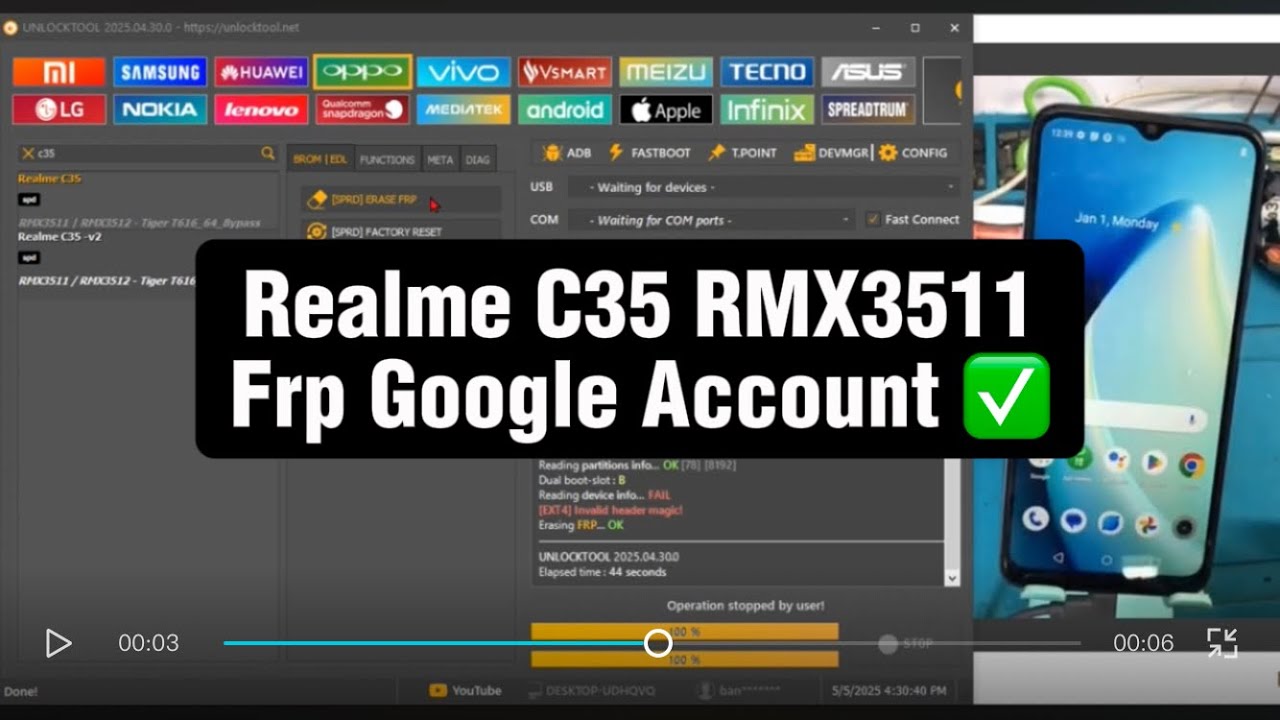The width and height of the screenshot is (1280, 720).
Task: Select the Infinix brand tile
Action: (767, 109)
